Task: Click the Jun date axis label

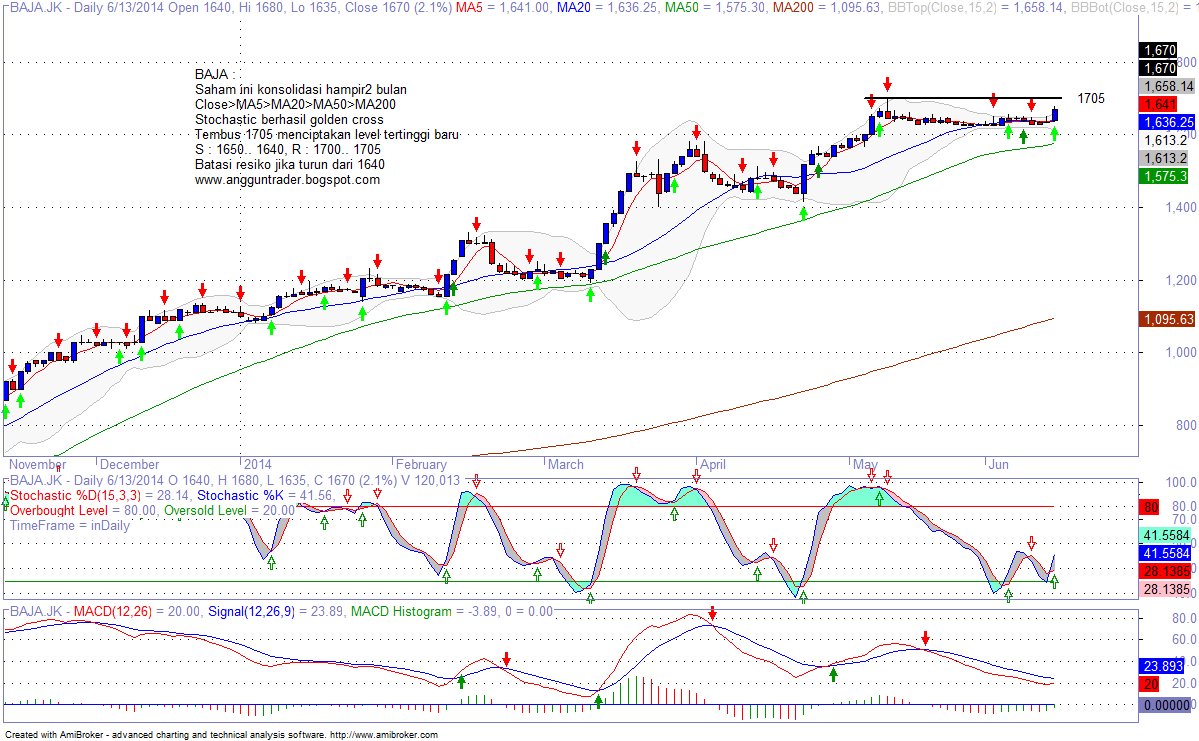Action: coord(999,464)
